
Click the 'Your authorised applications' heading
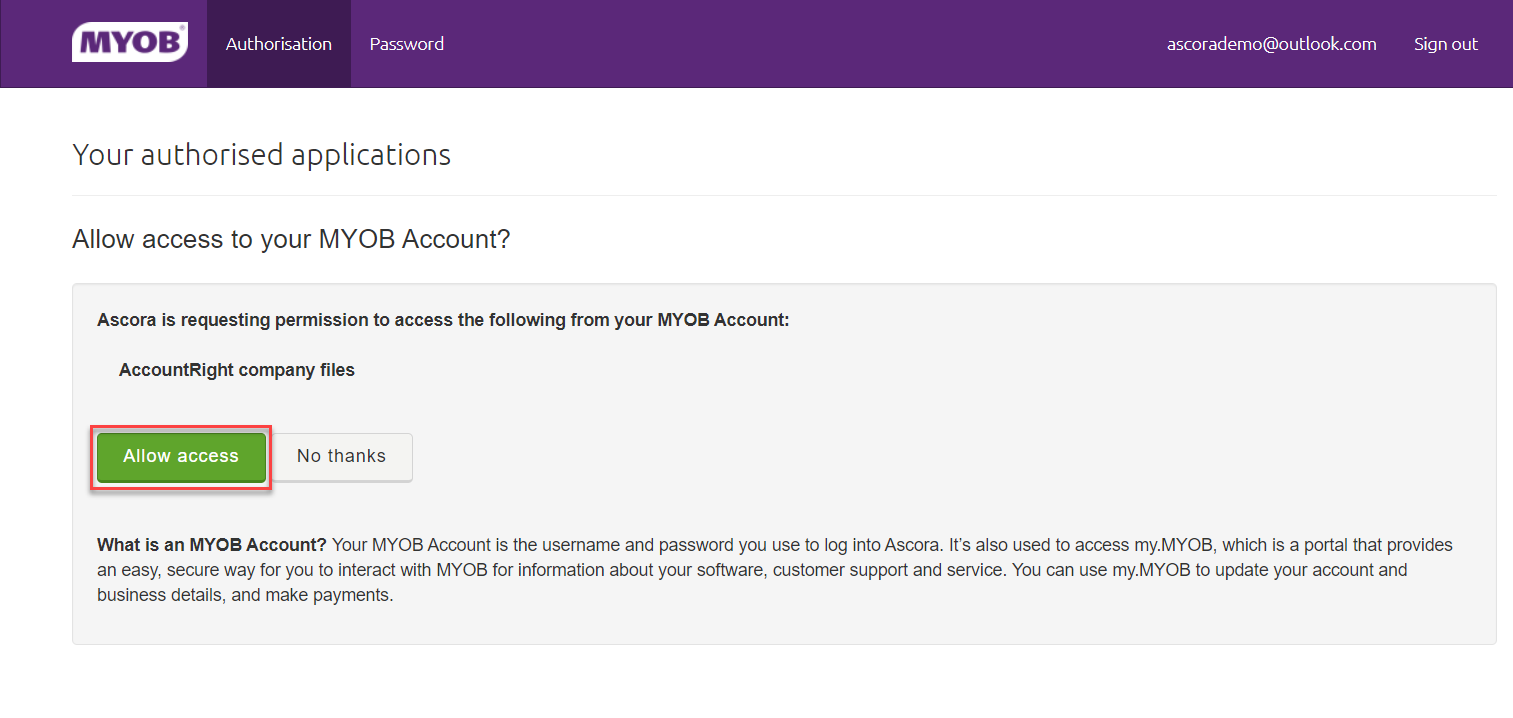(261, 155)
